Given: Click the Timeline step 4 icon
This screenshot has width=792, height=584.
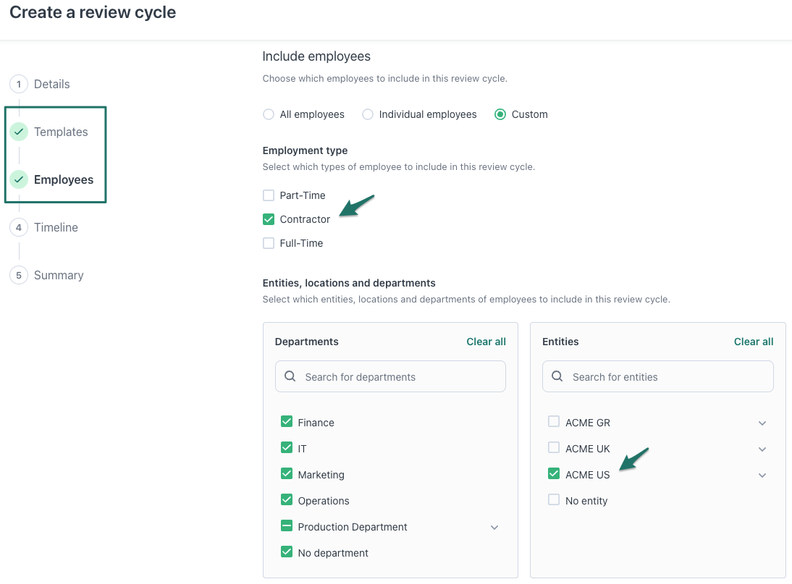Looking at the screenshot, I should 19,228.
